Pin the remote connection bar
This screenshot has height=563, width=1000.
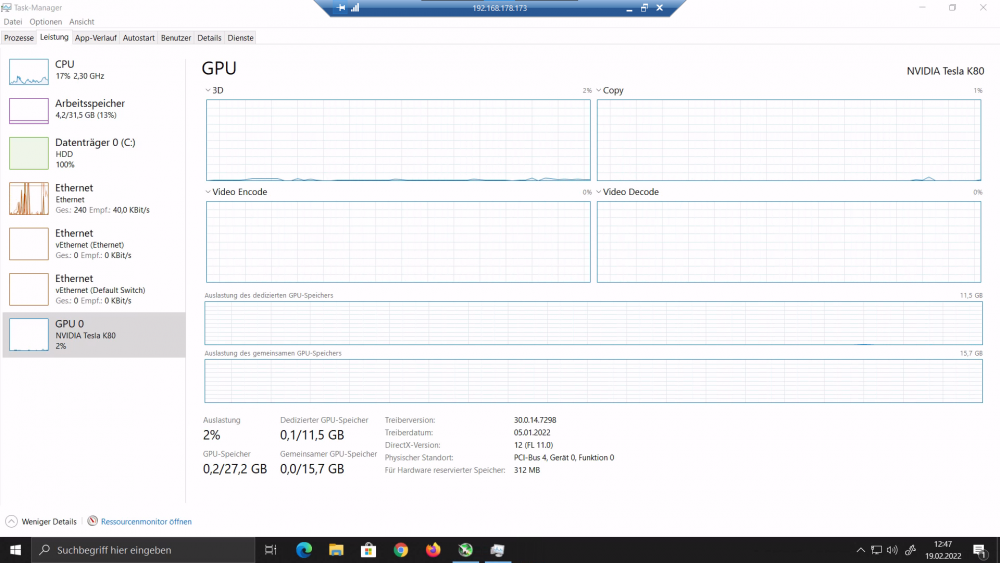point(341,8)
